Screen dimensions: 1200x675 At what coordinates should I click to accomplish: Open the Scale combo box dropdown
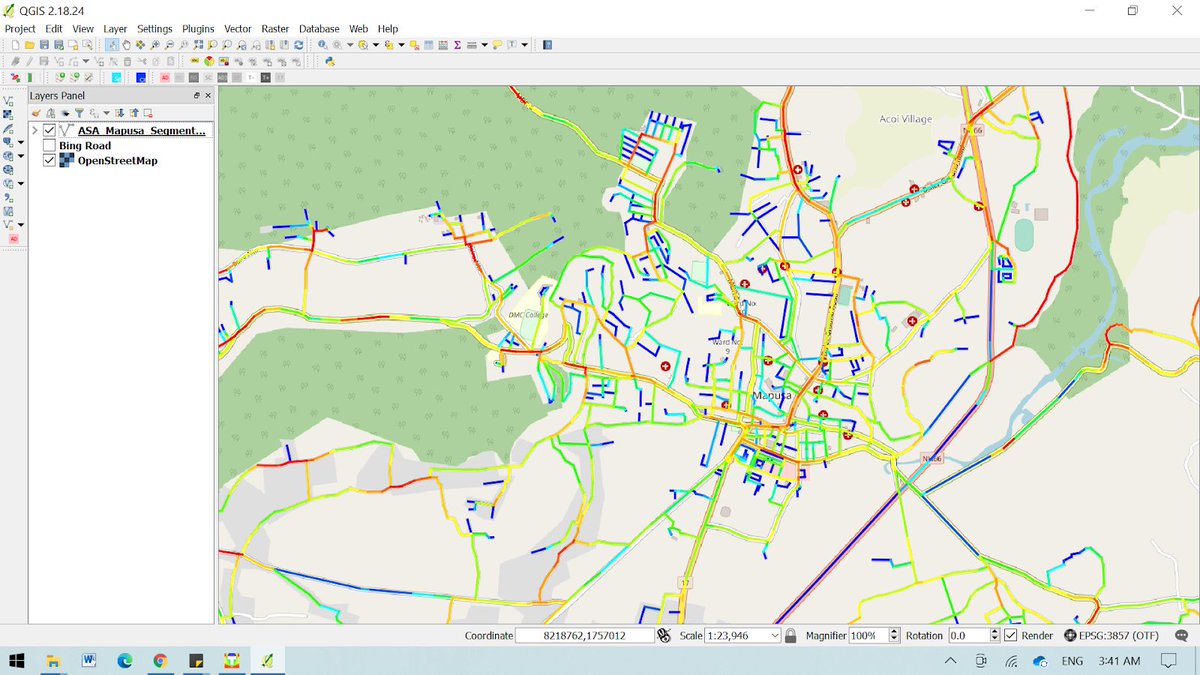point(774,635)
